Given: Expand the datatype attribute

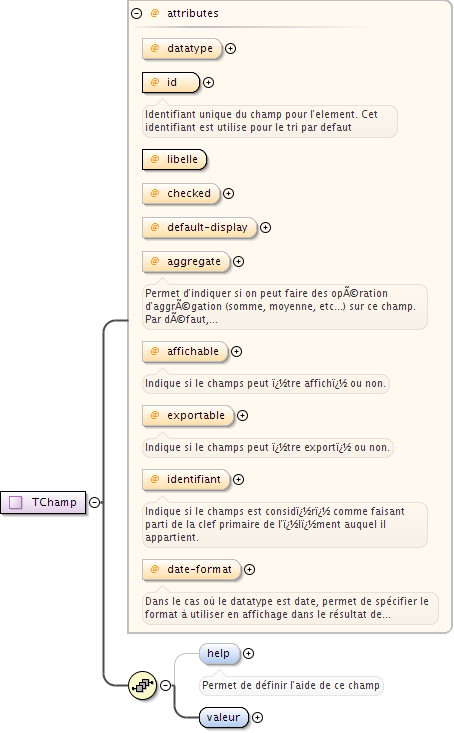Looking at the screenshot, I should coord(231,48).
